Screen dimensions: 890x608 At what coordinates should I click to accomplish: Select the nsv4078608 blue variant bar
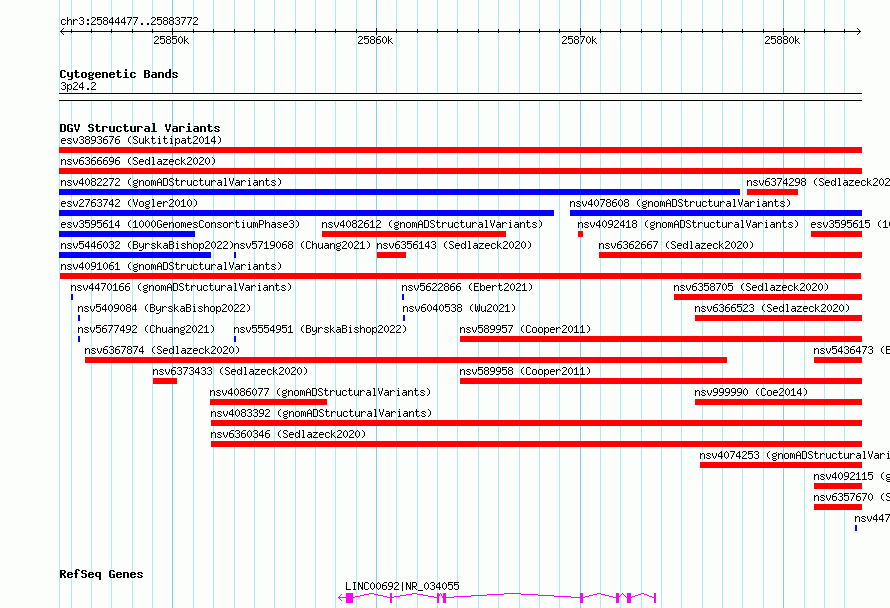[716, 213]
